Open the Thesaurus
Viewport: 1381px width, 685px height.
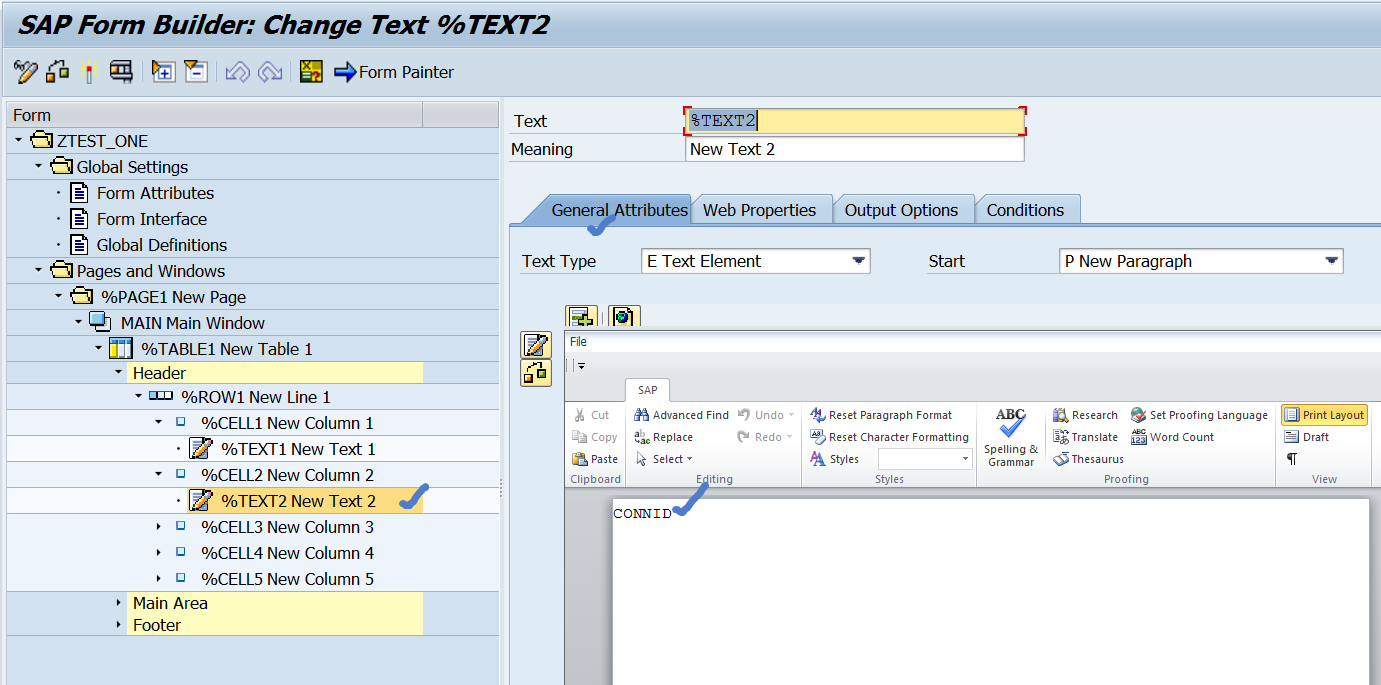click(1088, 459)
